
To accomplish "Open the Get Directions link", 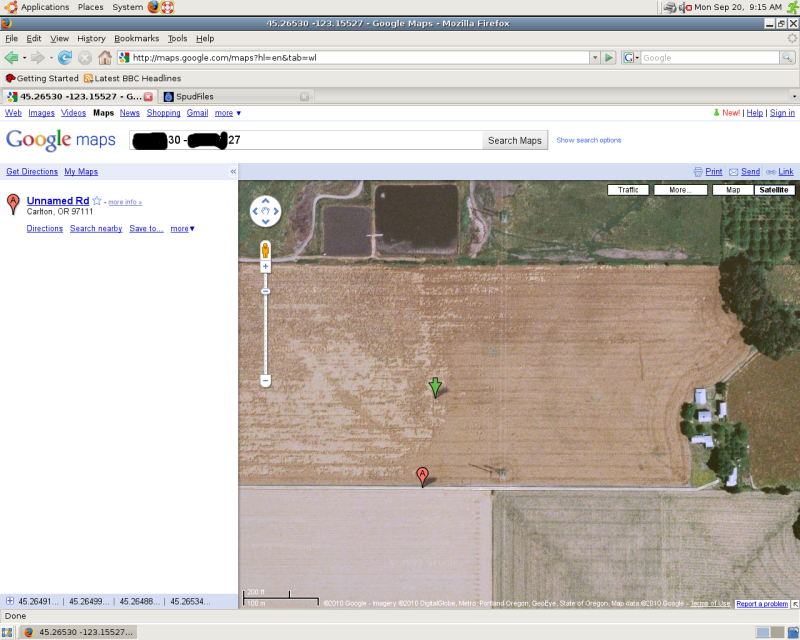I will 32,172.
